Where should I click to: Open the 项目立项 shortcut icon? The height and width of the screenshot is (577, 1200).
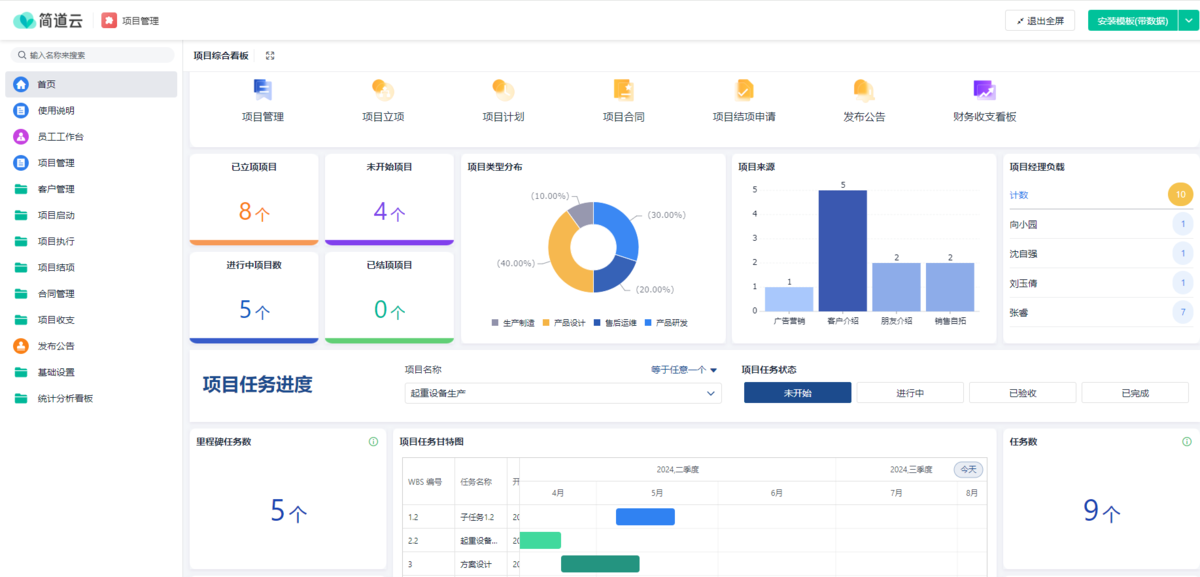[x=383, y=91]
